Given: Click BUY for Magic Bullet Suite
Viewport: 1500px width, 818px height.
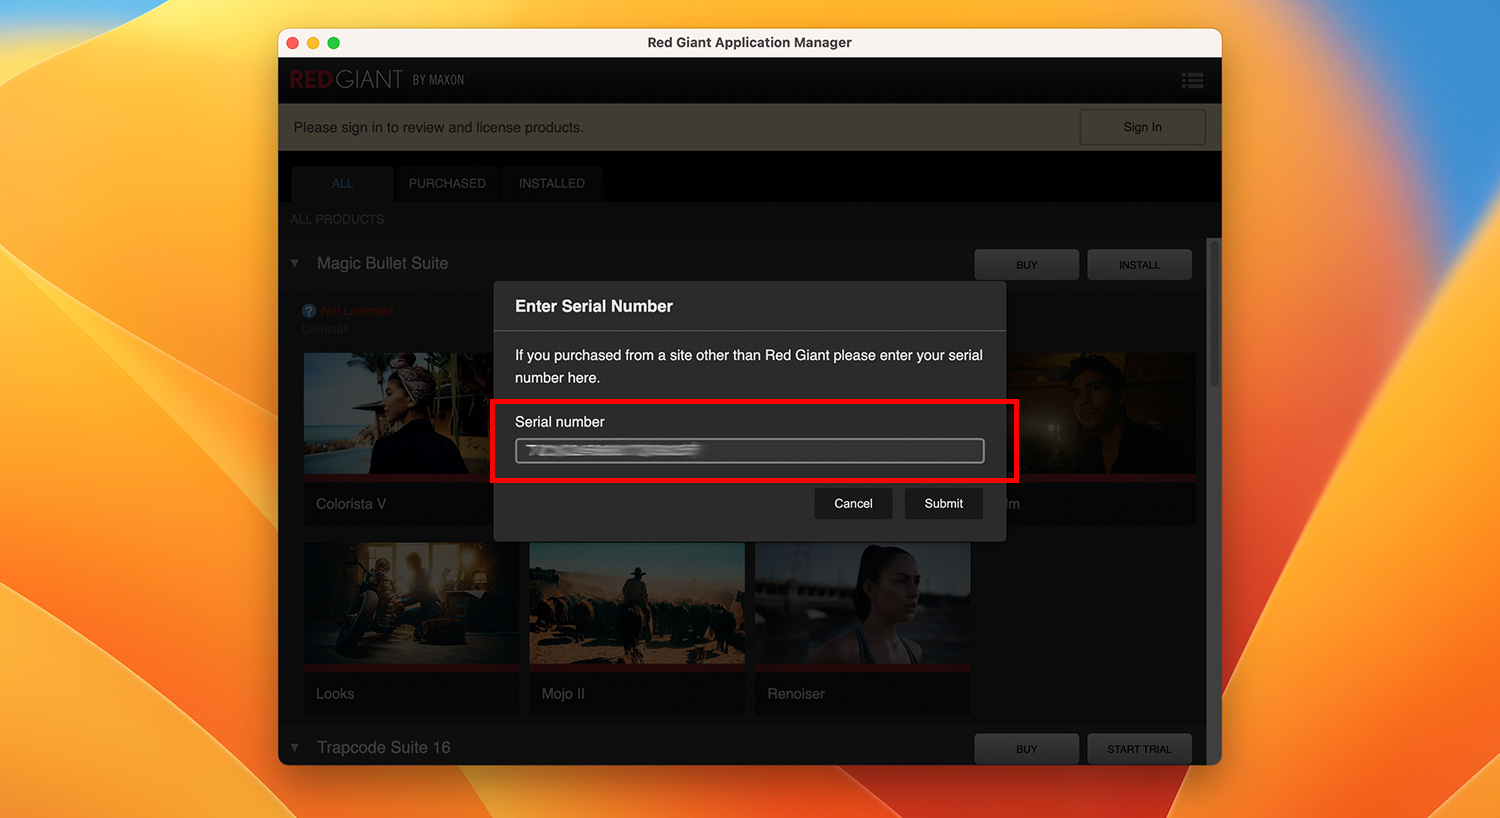Looking at the screenshot, I should coord(1026,265).
